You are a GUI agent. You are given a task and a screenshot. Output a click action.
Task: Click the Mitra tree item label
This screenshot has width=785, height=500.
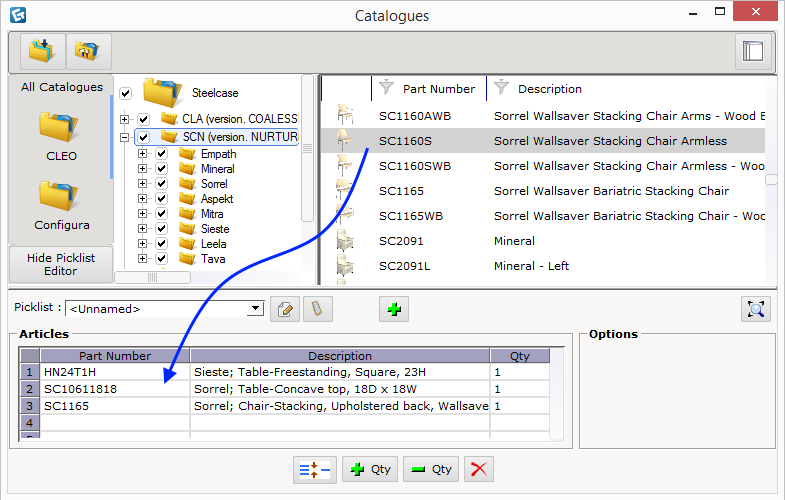212,214
